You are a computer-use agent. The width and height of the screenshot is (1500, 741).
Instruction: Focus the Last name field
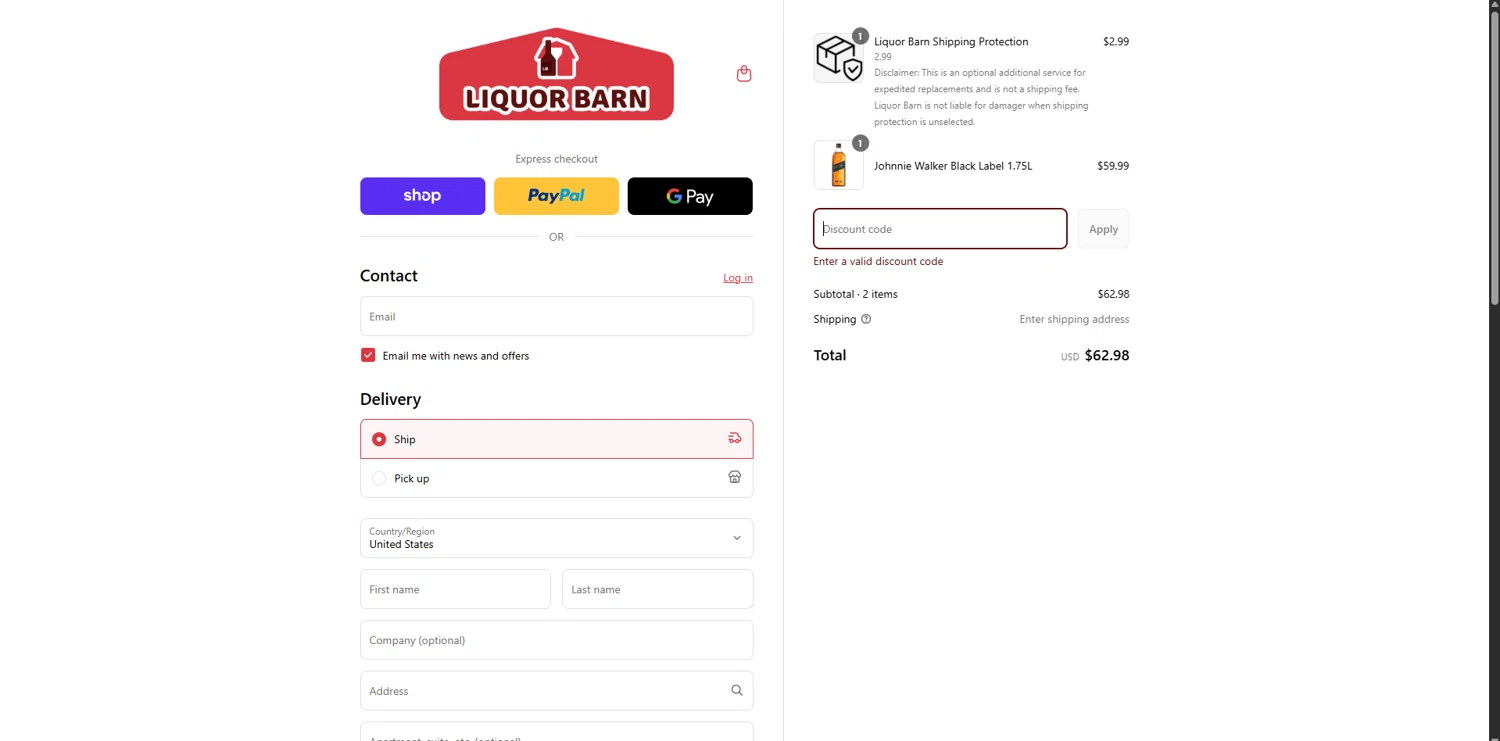coord(657,589)
